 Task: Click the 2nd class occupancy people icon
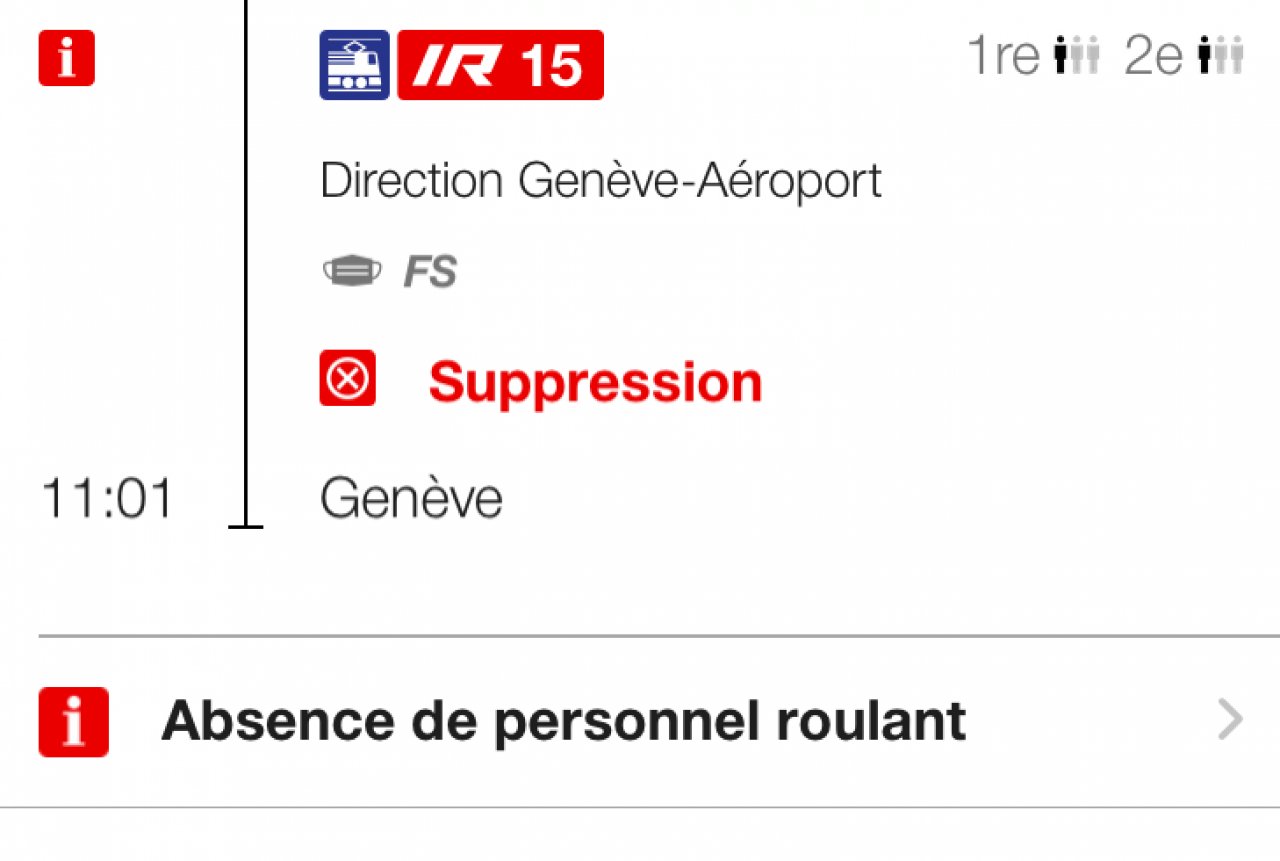(1221, 55)
